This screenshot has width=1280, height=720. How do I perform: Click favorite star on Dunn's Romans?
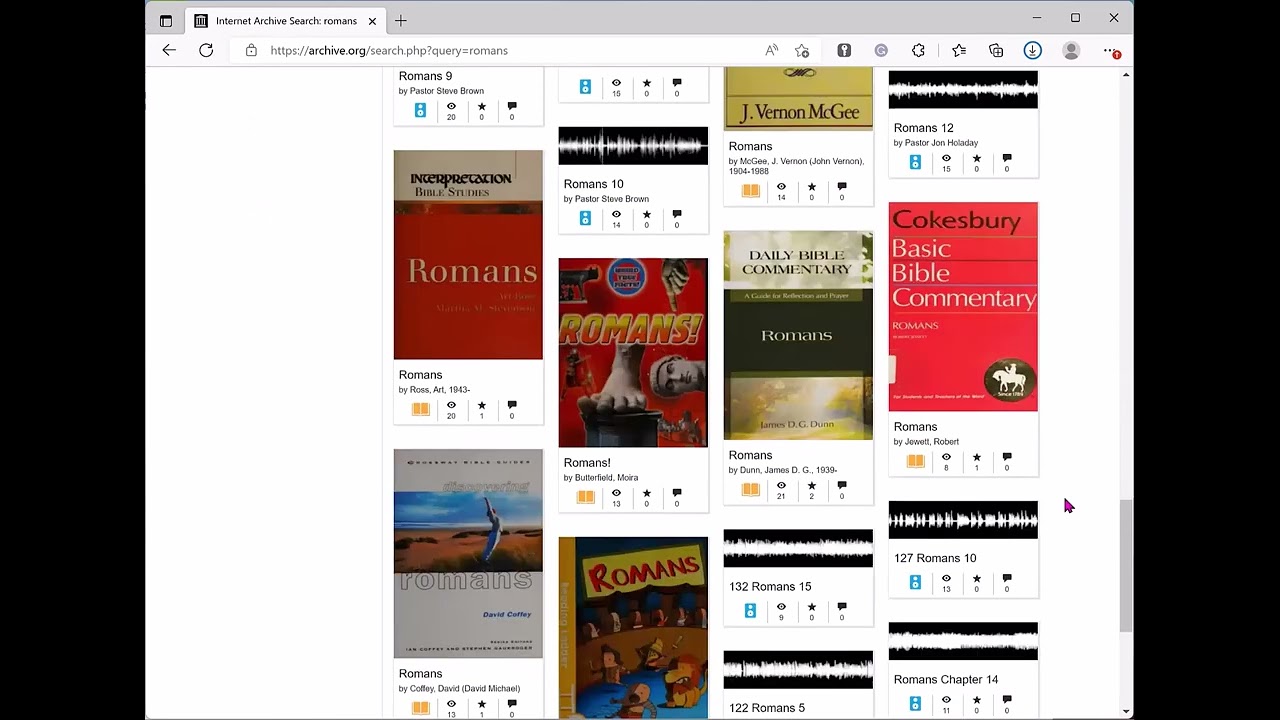coord(811,486)
